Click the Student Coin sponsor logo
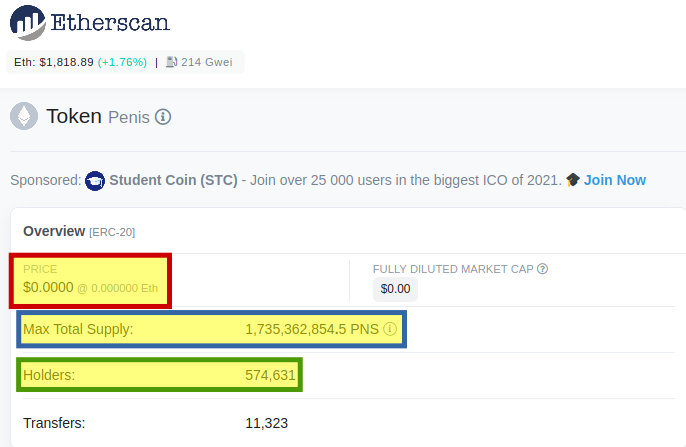This screenshot has height=447, width=686. point(95,181)
